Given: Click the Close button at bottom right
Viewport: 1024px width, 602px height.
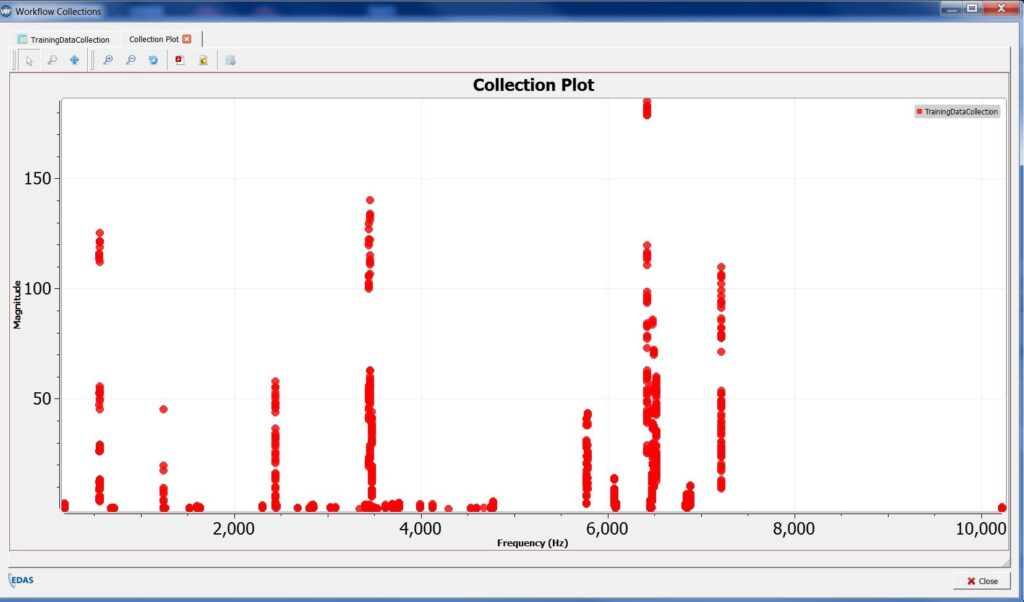Looking at the screenshot, I should (x=982, y=580).
